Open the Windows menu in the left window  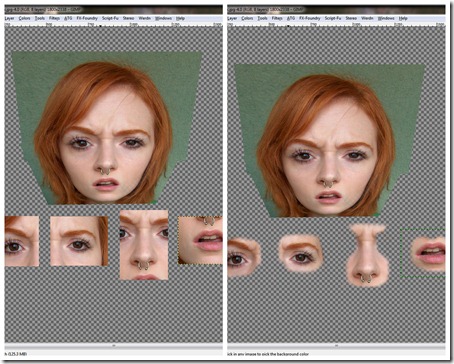[x=163, y=18]
